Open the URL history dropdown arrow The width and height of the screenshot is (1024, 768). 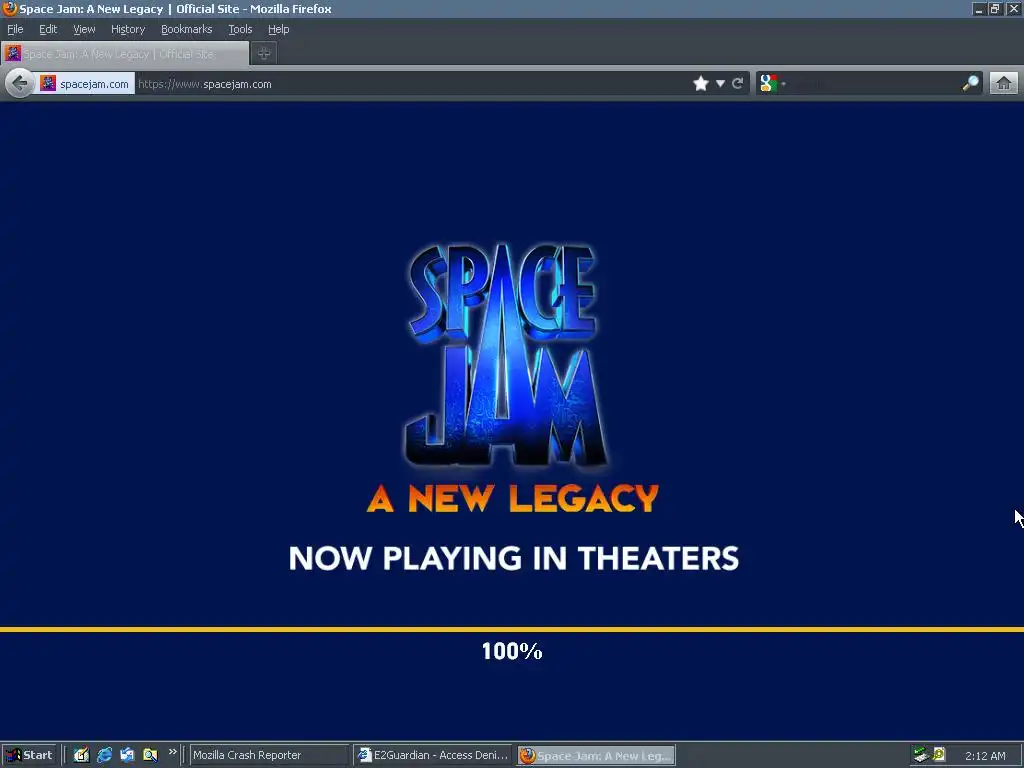pyautogui.click(x=720, y=84)
